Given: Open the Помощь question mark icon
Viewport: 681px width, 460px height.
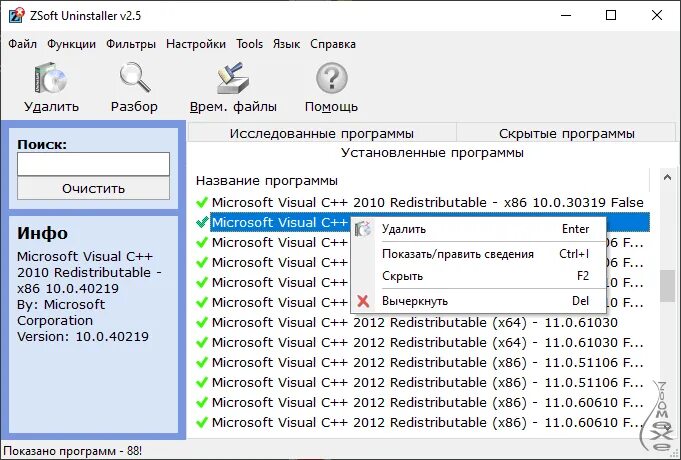Looking at the screenshot, I should coord(331,79).
